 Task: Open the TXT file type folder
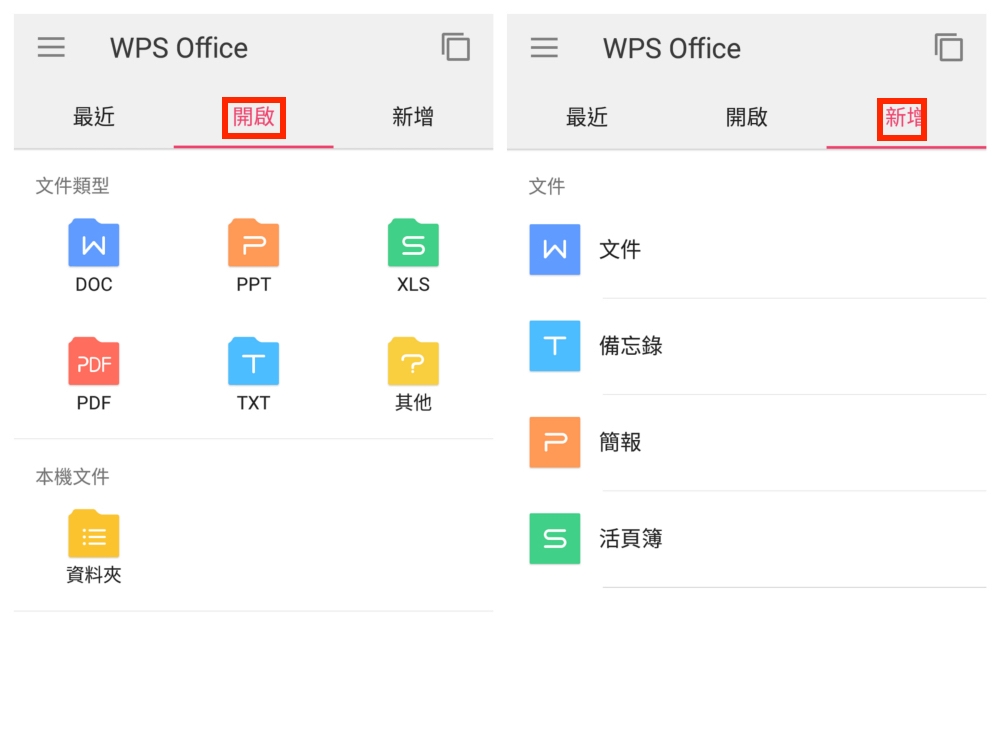(x=253, y=362)
